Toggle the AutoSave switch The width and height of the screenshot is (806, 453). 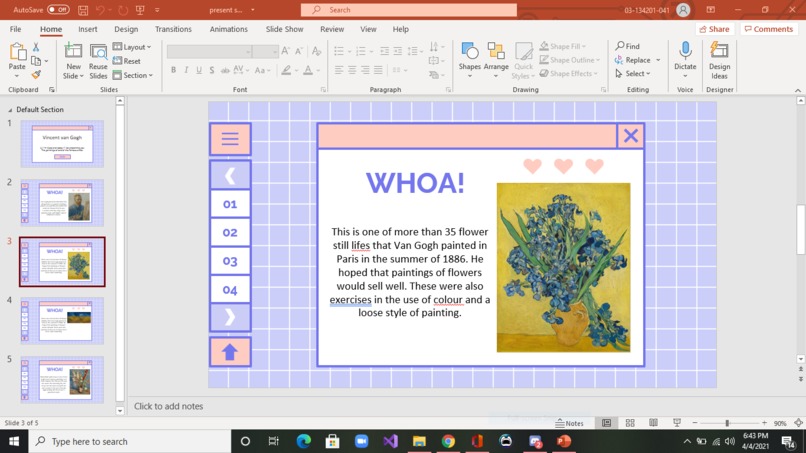point(58,10)
